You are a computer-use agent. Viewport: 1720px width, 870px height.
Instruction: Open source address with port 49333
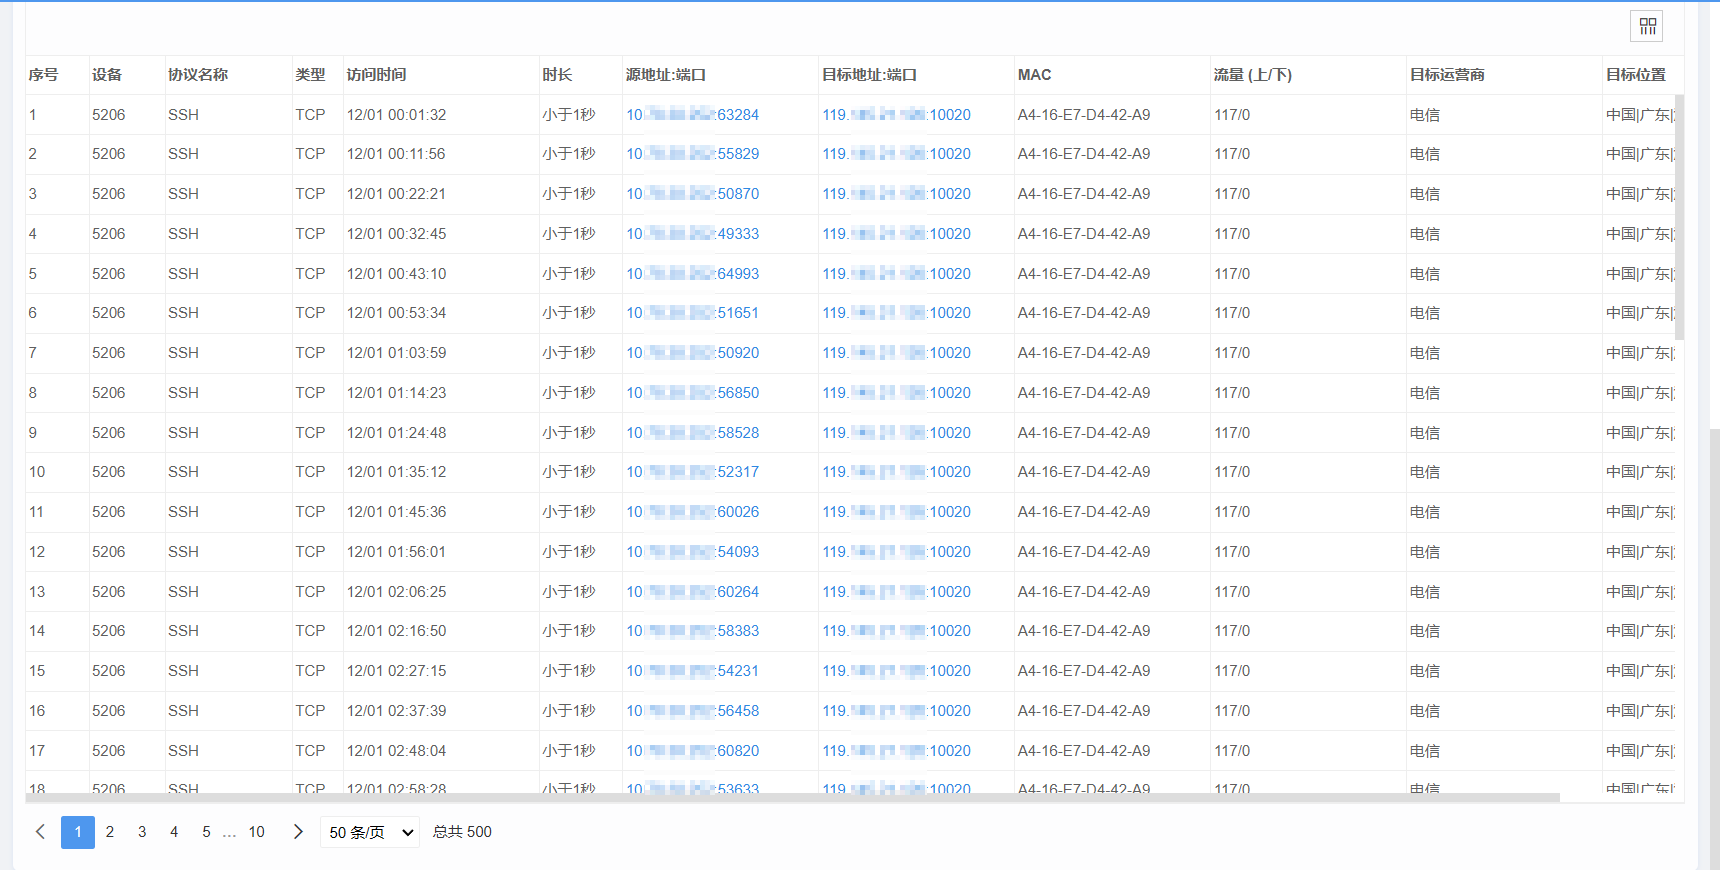(x=692, y=234)
